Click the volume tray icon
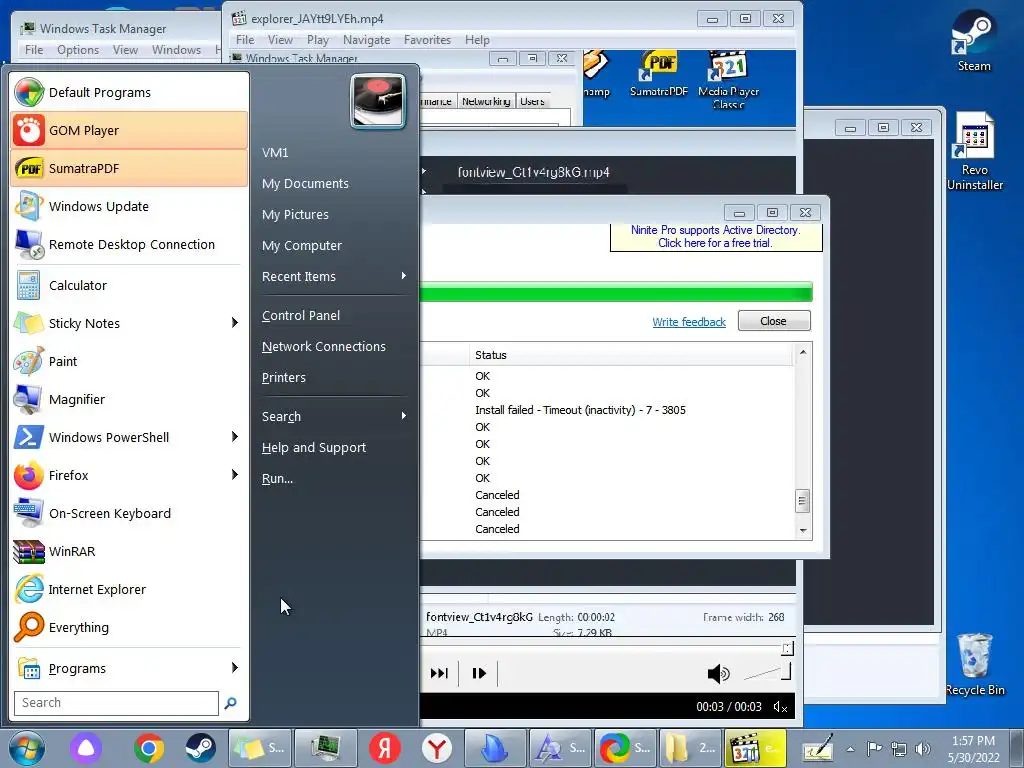 coord(923,749)
